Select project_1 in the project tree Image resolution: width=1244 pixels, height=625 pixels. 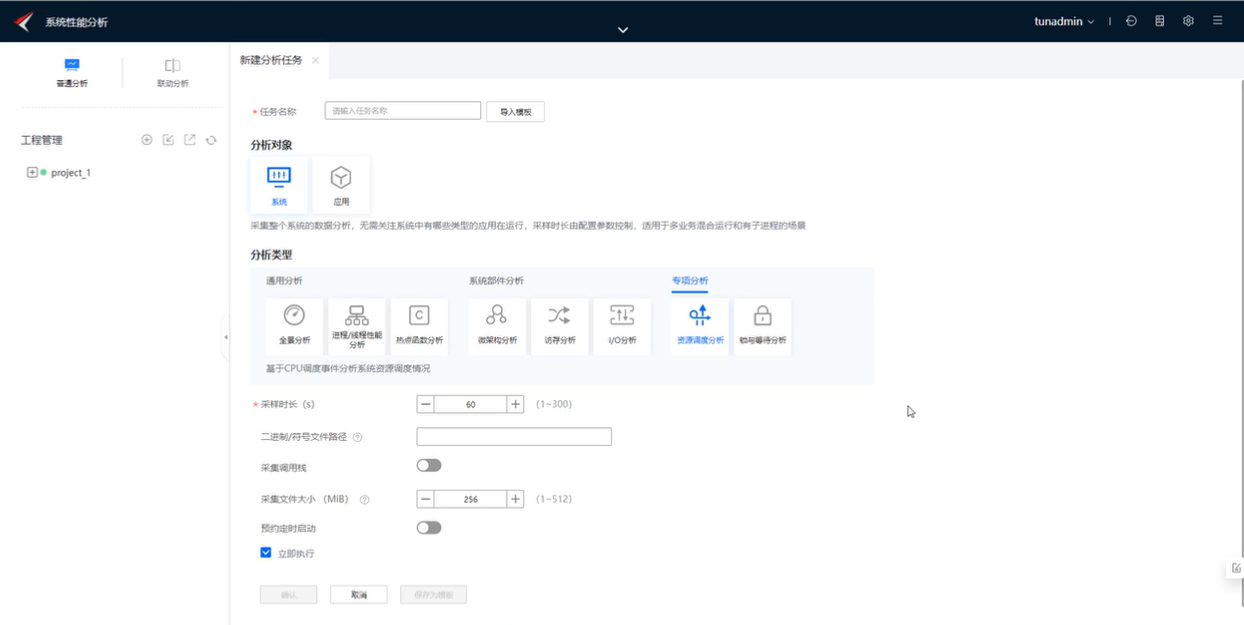pyautogui.click(x=71, y=172)
